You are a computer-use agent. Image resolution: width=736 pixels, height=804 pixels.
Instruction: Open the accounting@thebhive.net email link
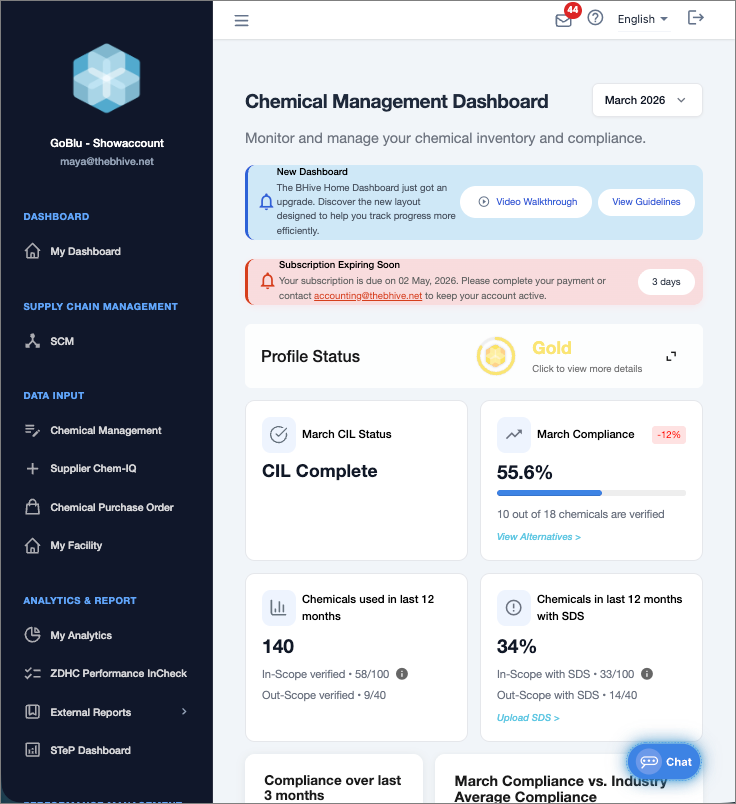tap(368, 296)
